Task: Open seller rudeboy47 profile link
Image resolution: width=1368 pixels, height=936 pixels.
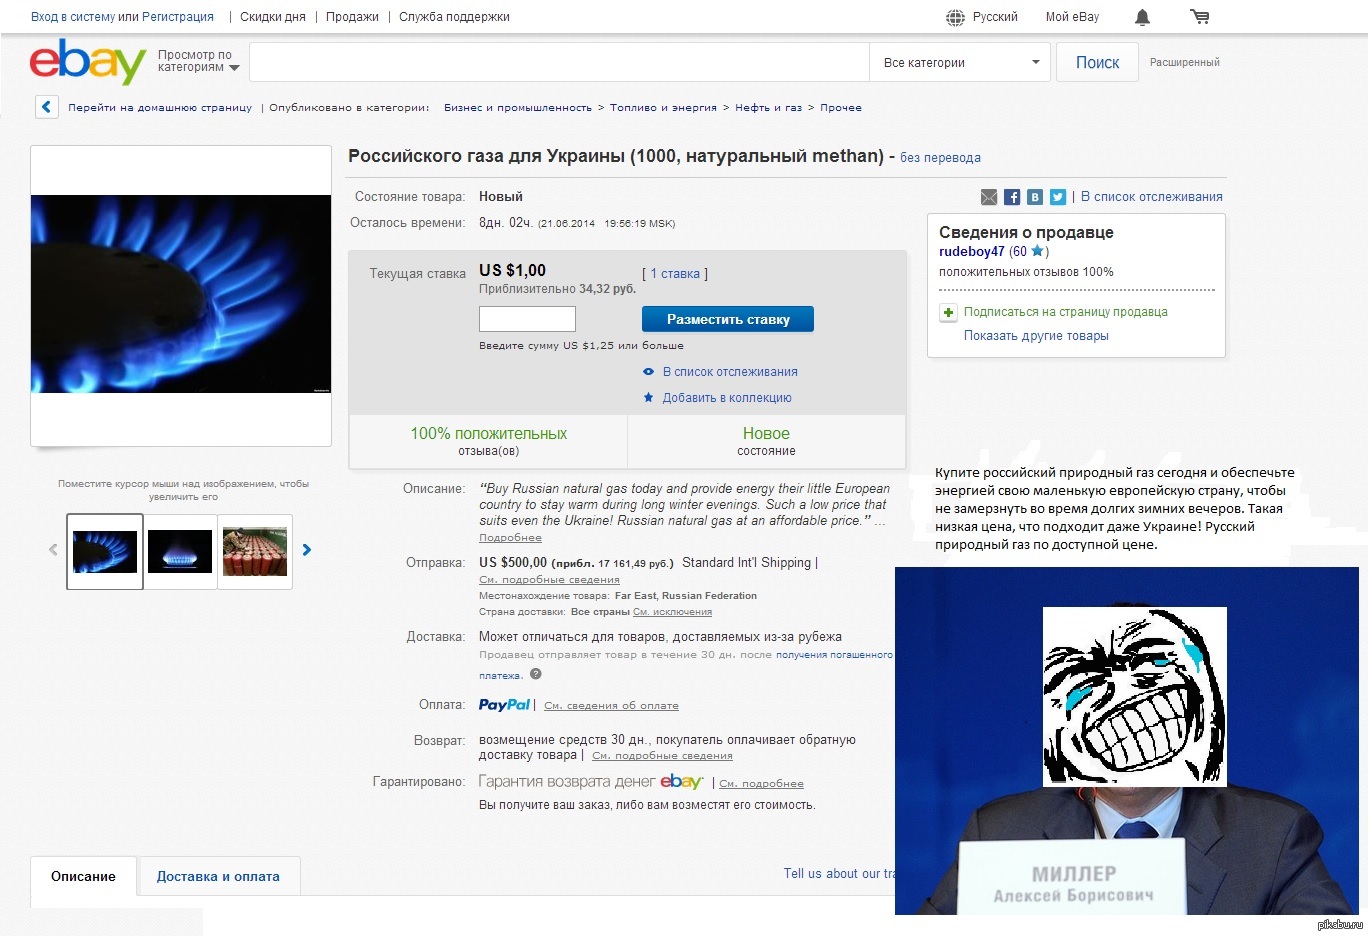Action: (x=971, y=252)
